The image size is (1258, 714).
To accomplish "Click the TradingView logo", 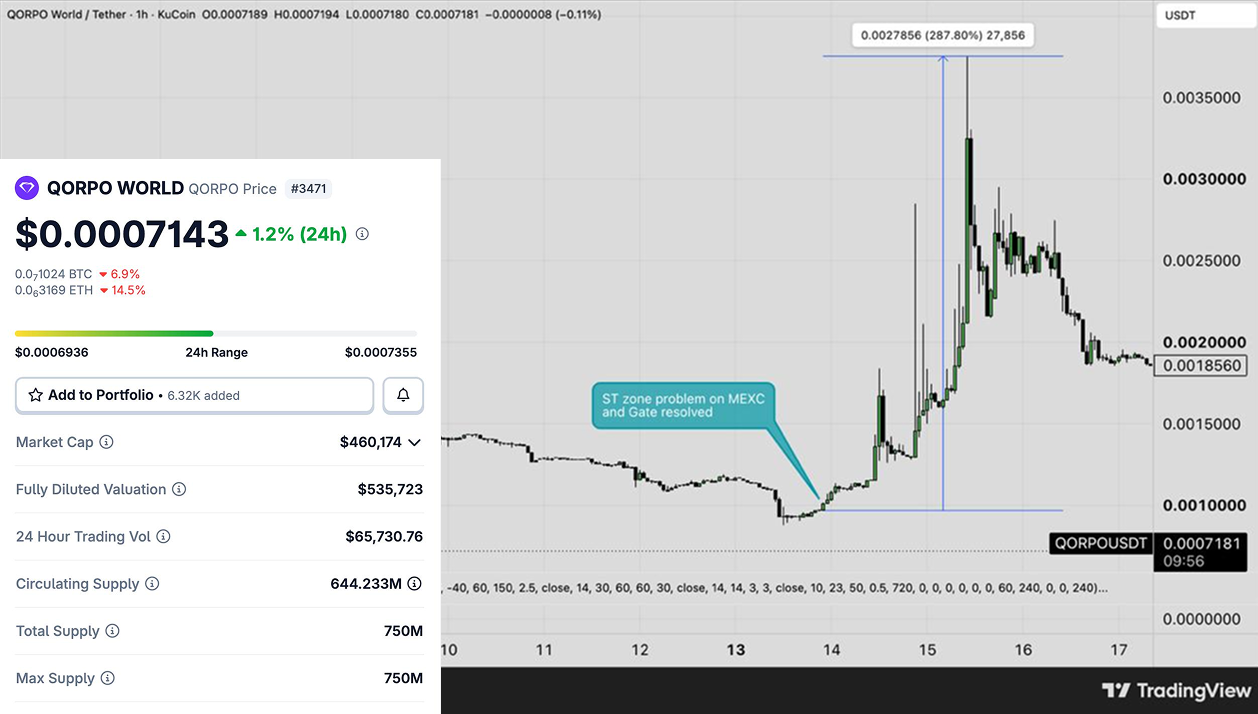I will coord(1176,690).
